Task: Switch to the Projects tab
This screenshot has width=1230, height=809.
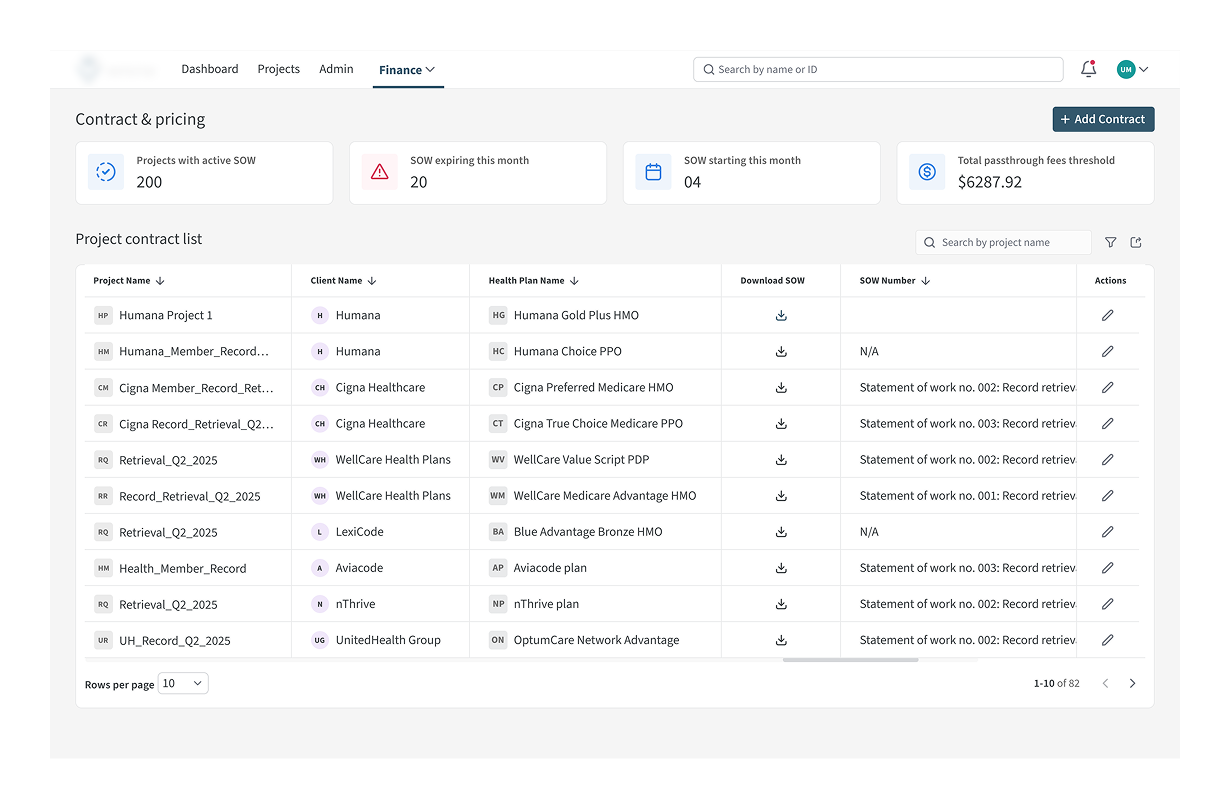Action: 278,69
